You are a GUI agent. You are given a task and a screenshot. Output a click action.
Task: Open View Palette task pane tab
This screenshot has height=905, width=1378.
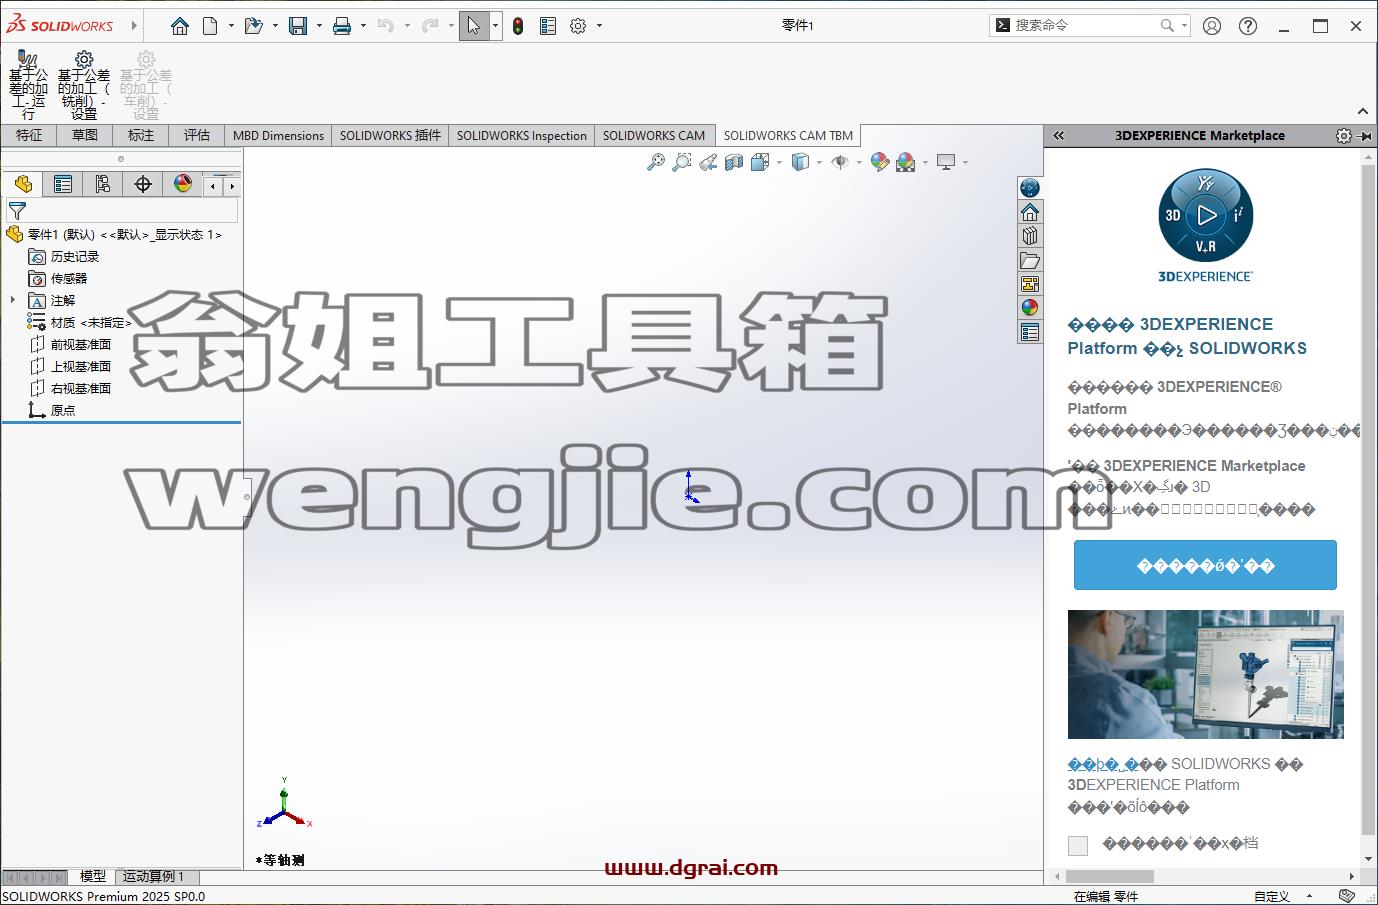coord(1030,284)
